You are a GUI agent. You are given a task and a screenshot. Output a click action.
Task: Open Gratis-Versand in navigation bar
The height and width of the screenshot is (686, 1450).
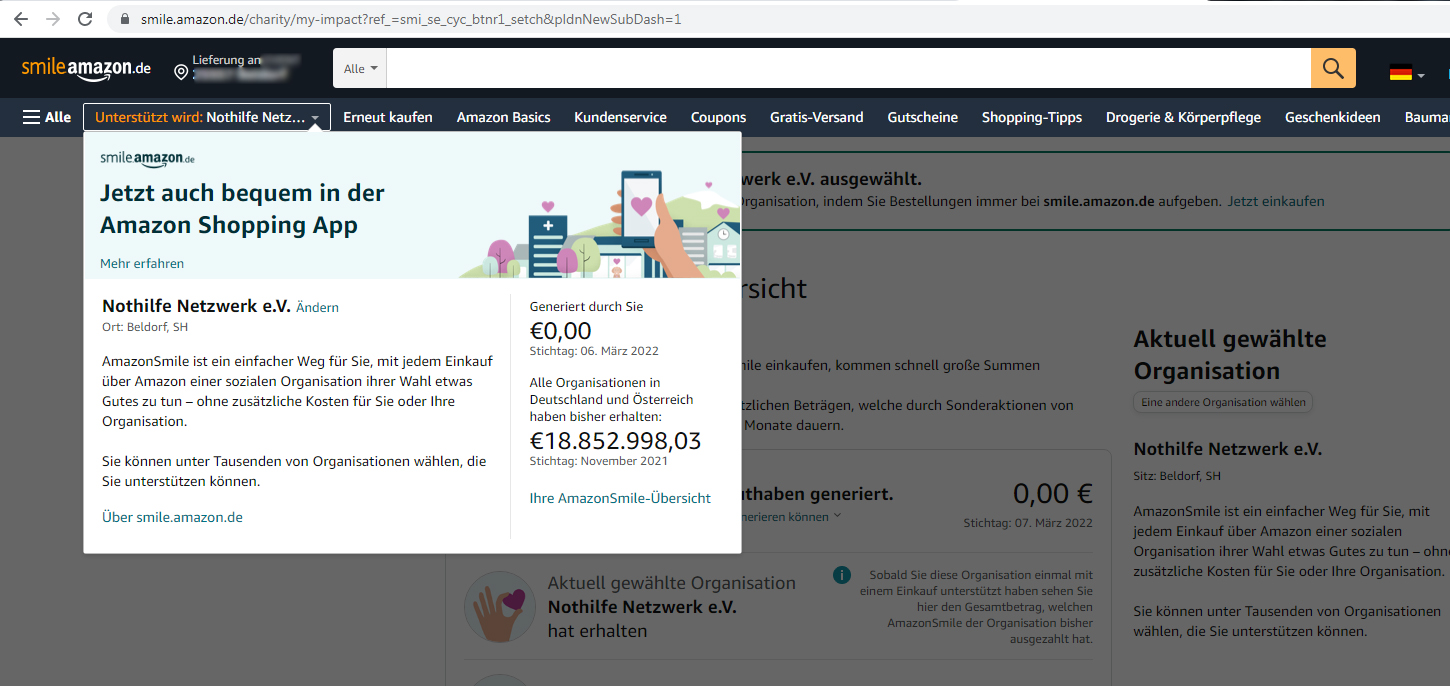[x=817, y=117]
